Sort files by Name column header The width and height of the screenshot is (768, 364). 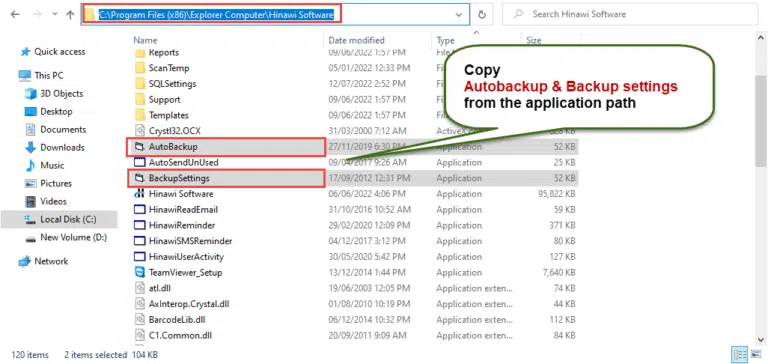145,40
